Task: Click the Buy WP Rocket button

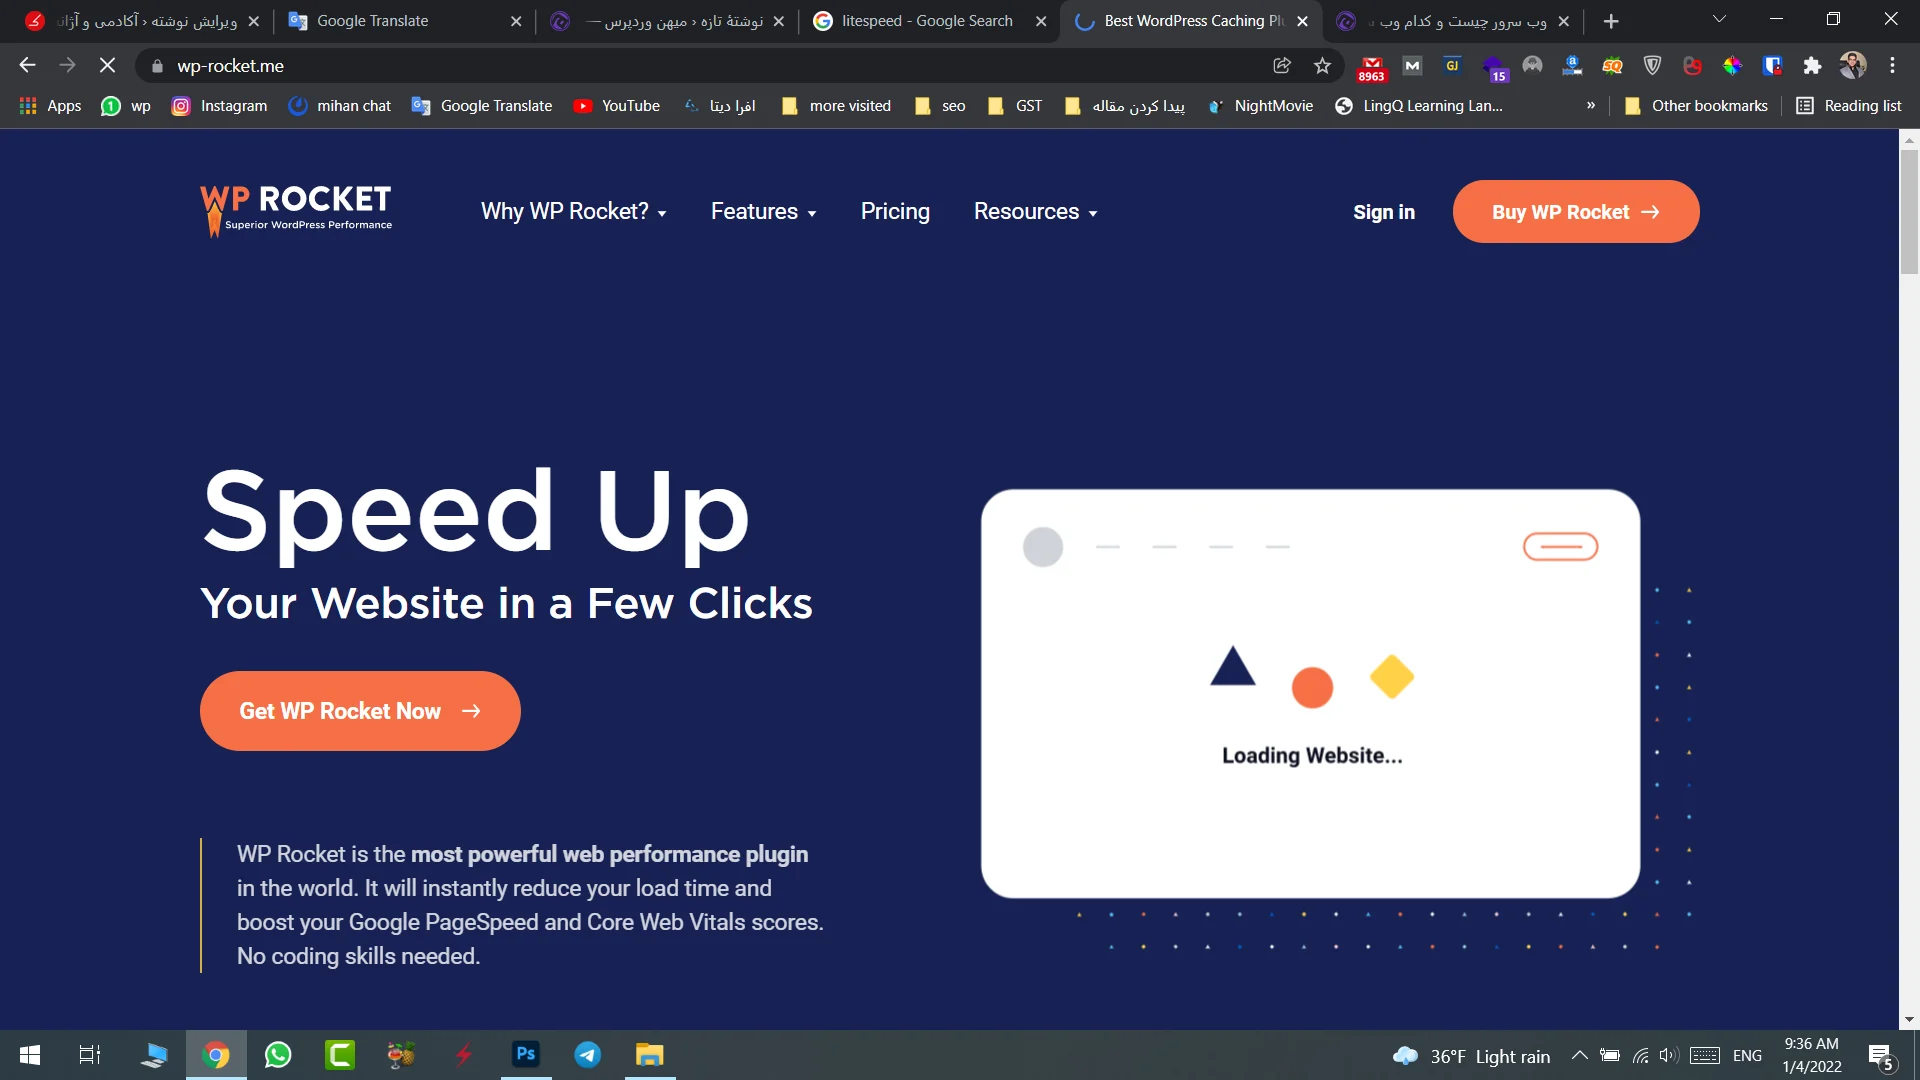Action: [1576, 211]
